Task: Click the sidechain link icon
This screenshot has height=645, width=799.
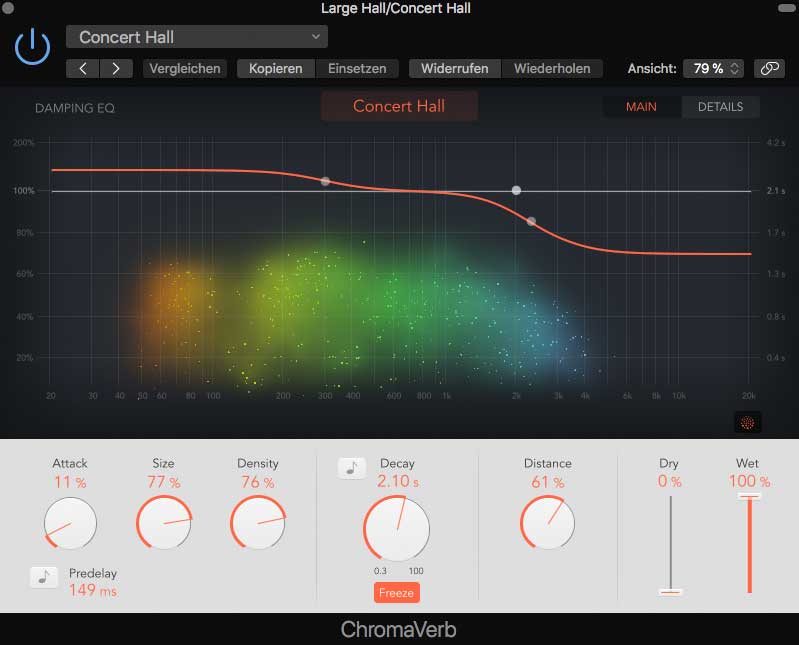Action: (x=768, y=69)
